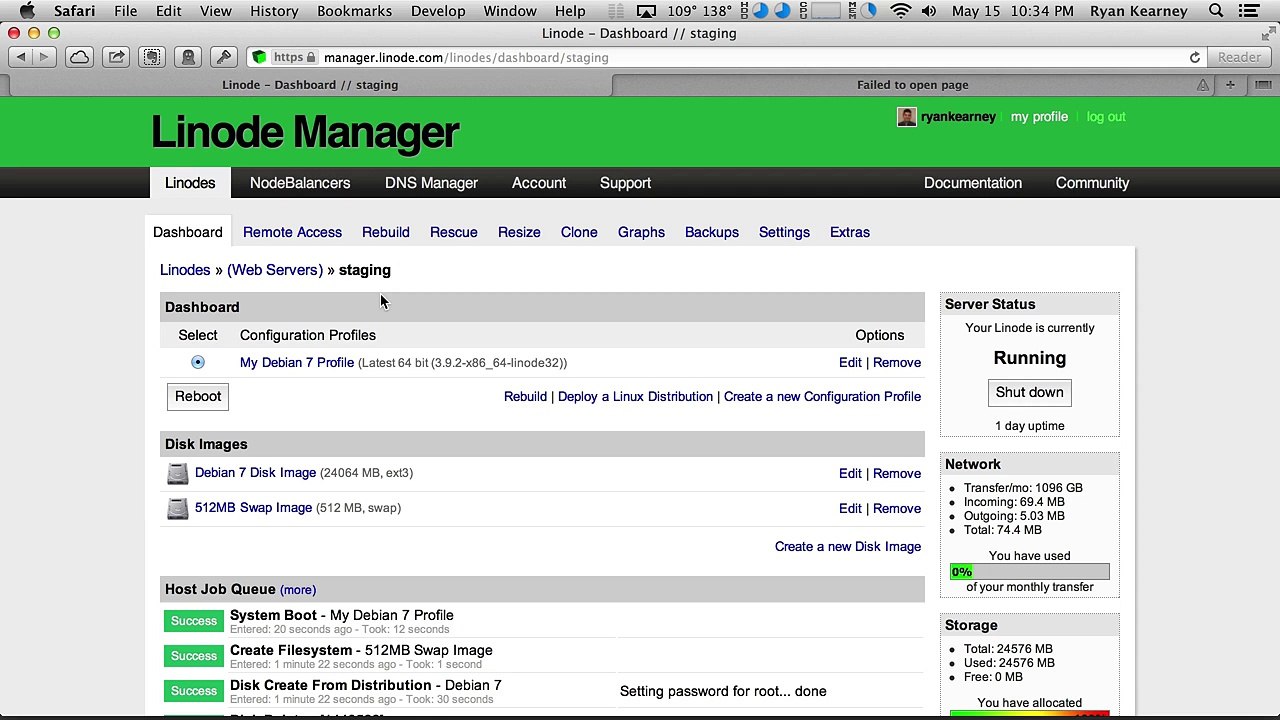Click the Debian 7 Disk Image drive icon
The image size is (1280, 720).
[x=177, y=473]
